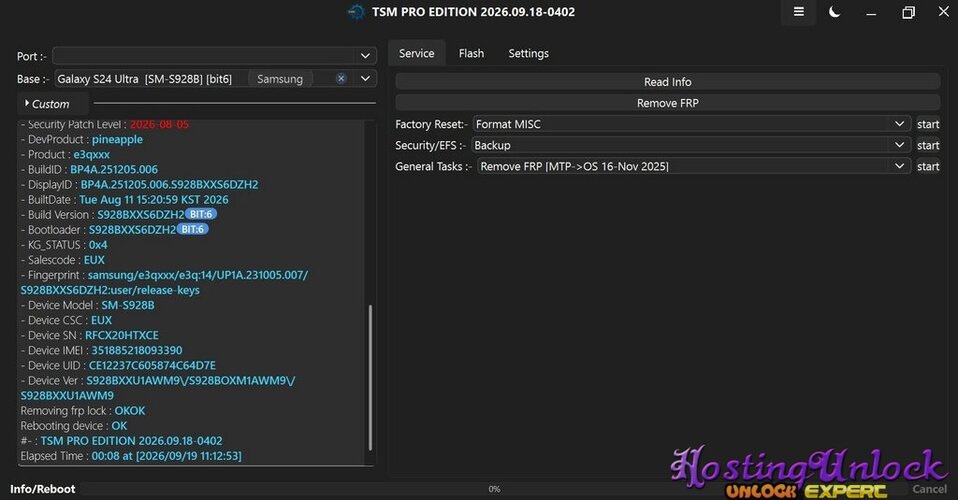Click the Read Info button
This screenshot has width=958, height=500.
[x=667, y=82]
